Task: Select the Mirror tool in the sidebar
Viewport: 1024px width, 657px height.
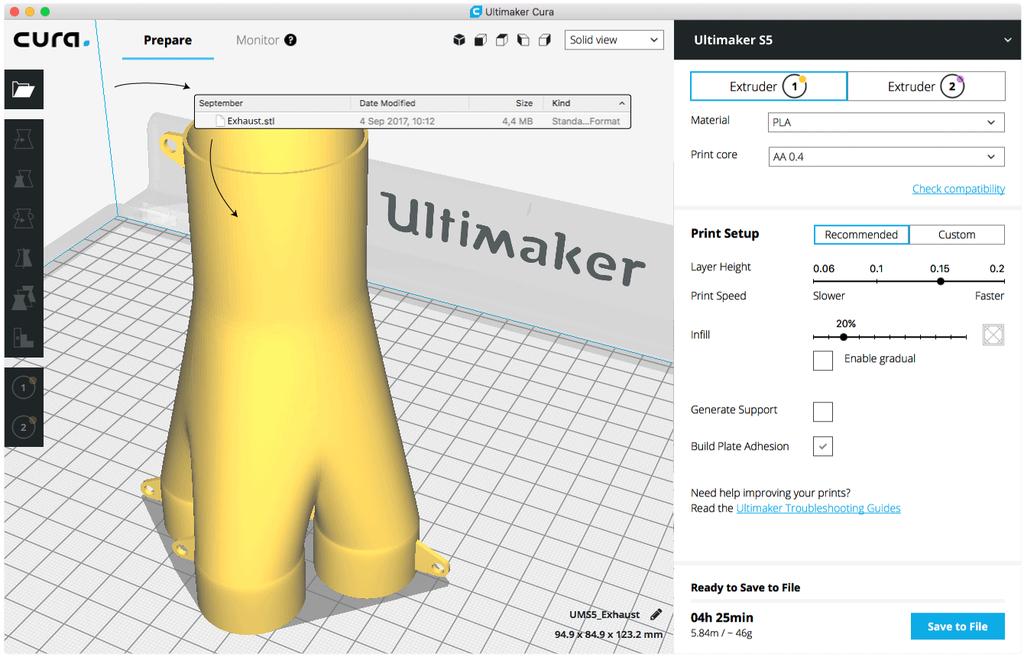Action: coord(24,258)
